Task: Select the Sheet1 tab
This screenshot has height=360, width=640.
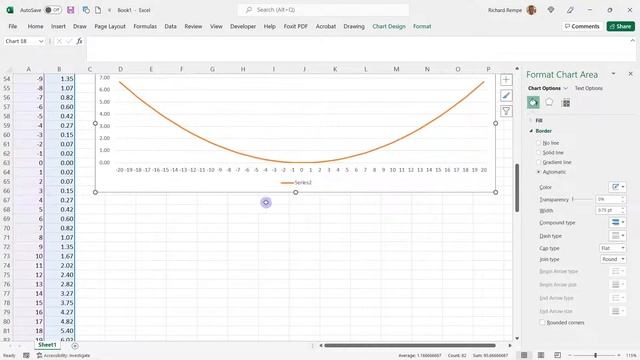Action: [47, 345]
